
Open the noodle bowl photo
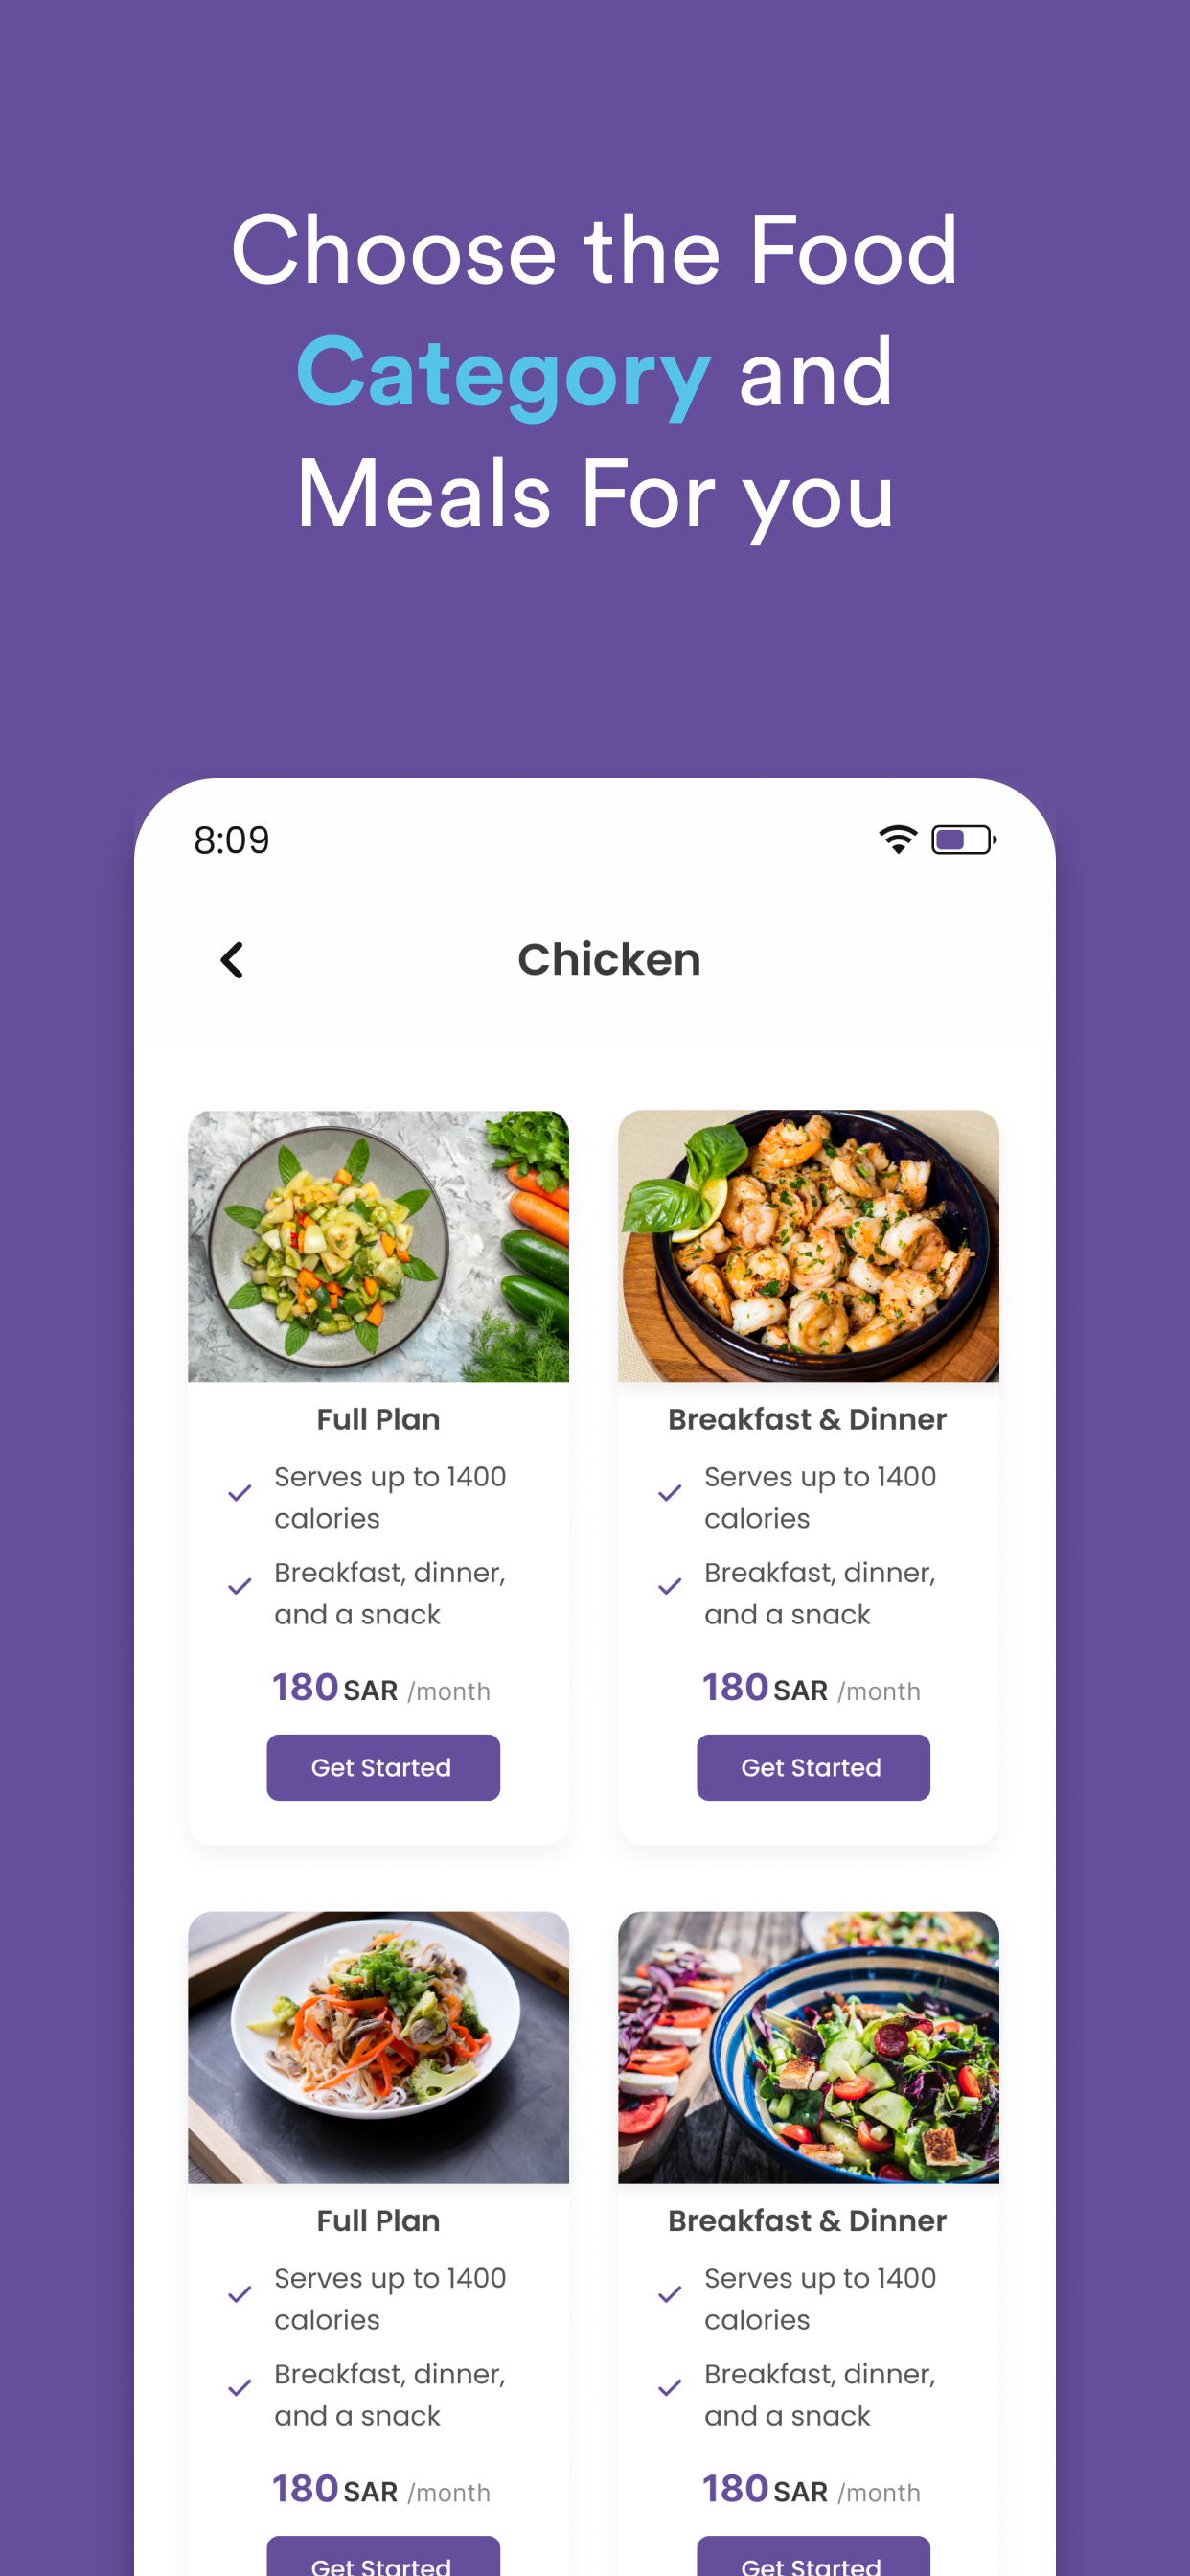click(379, 2048)
